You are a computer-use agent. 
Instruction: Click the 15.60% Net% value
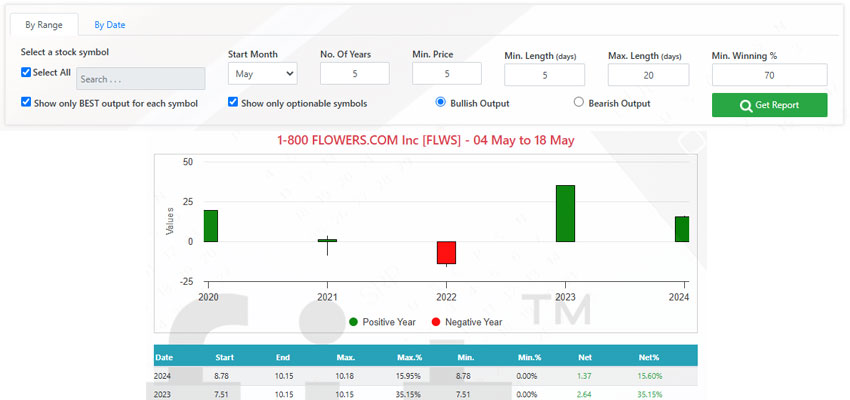650,376
